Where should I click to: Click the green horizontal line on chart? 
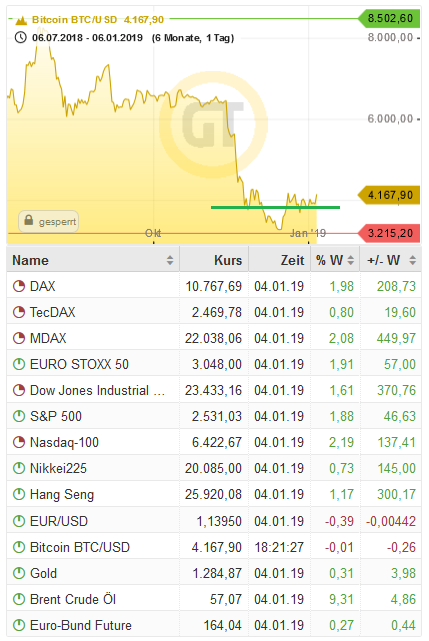tap(275, 208)
